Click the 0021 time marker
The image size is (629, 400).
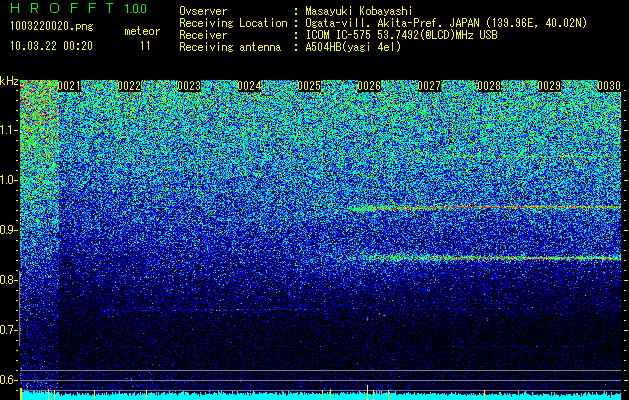(x=69, y=86)
